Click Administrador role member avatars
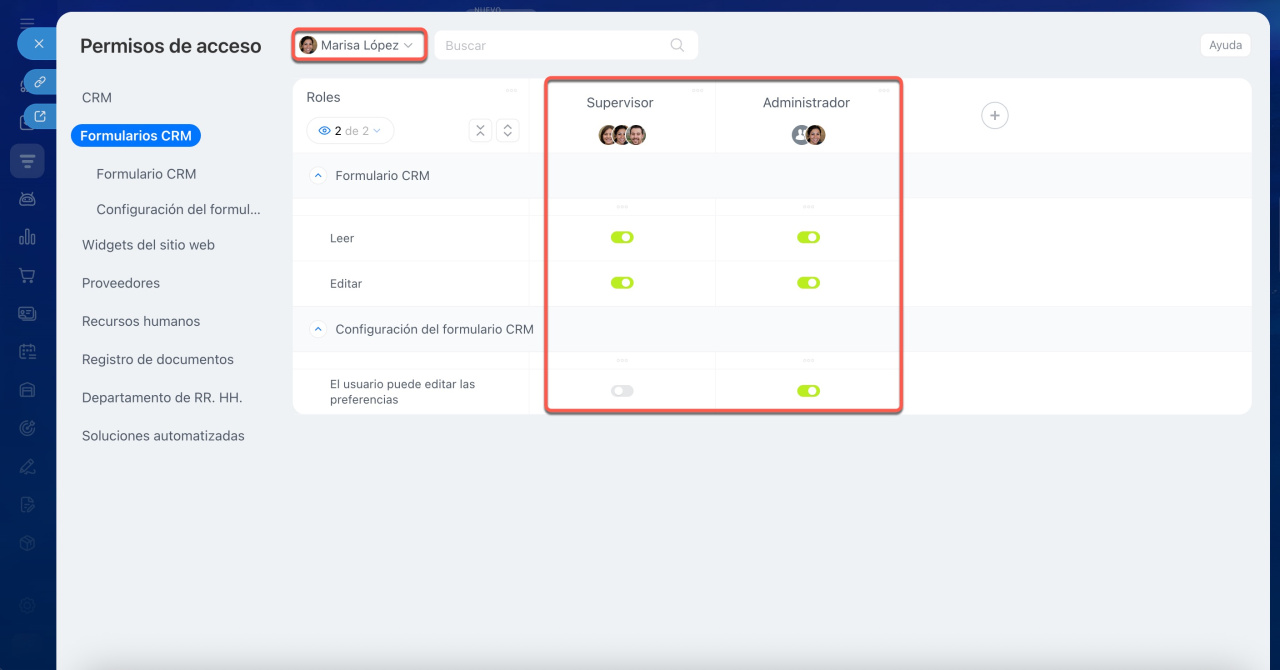This screenshot has width=1280, height=670. pyautogui.click(x=808, y=135)
